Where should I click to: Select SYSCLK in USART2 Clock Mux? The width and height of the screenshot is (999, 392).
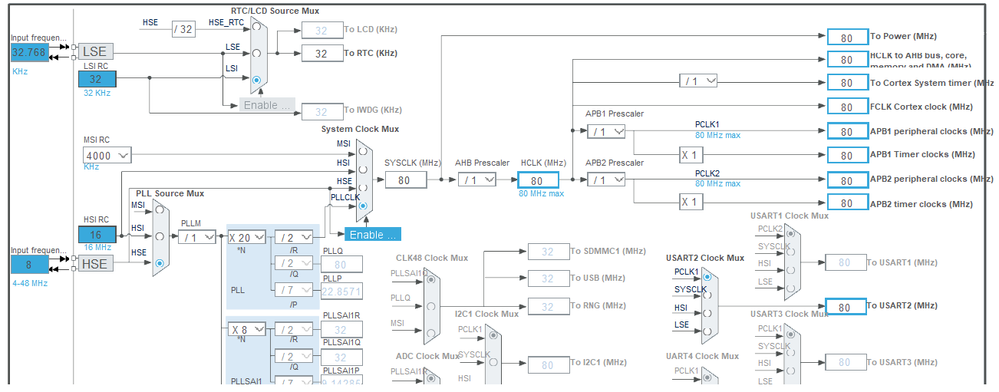[707, 296]
